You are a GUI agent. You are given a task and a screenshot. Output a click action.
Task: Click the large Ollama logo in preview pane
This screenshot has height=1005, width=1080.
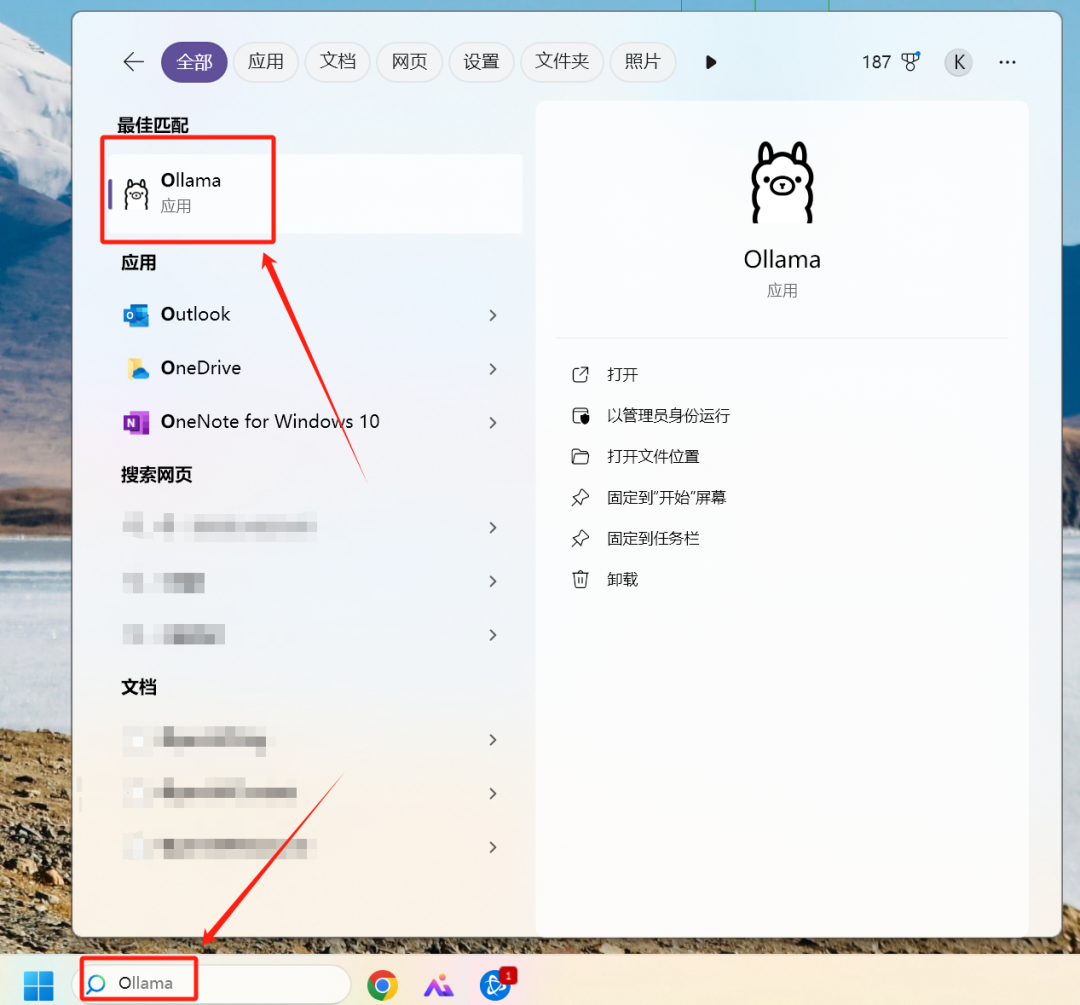(782, 183)
